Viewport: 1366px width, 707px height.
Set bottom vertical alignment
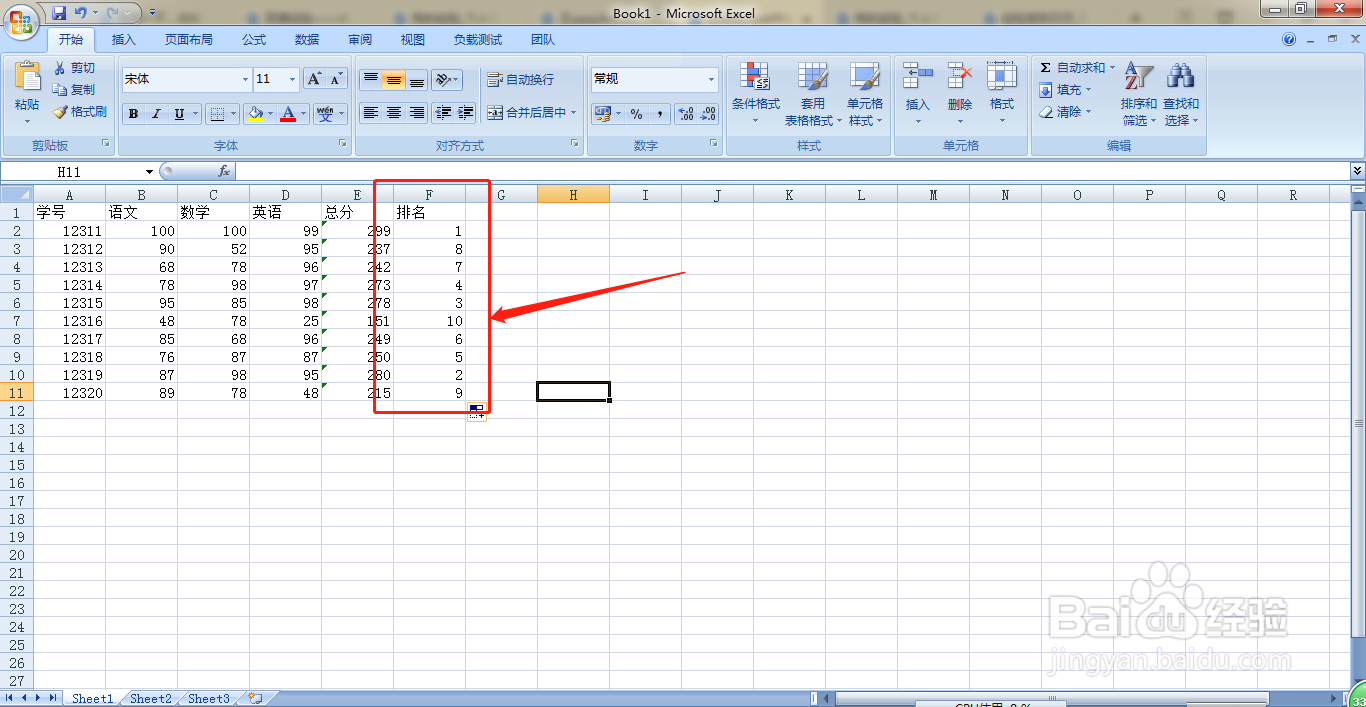tap(417, 79)
